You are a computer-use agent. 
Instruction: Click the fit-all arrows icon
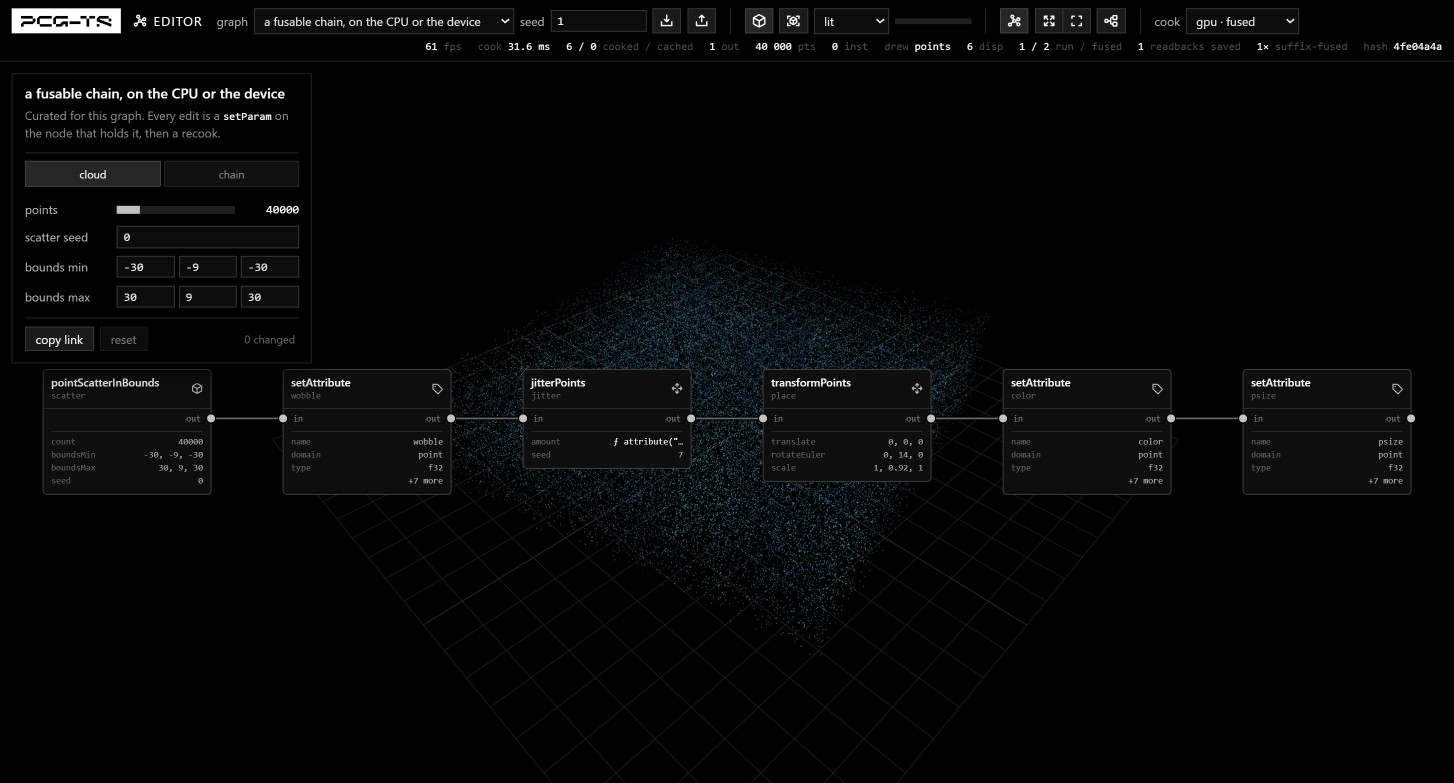1048,21
